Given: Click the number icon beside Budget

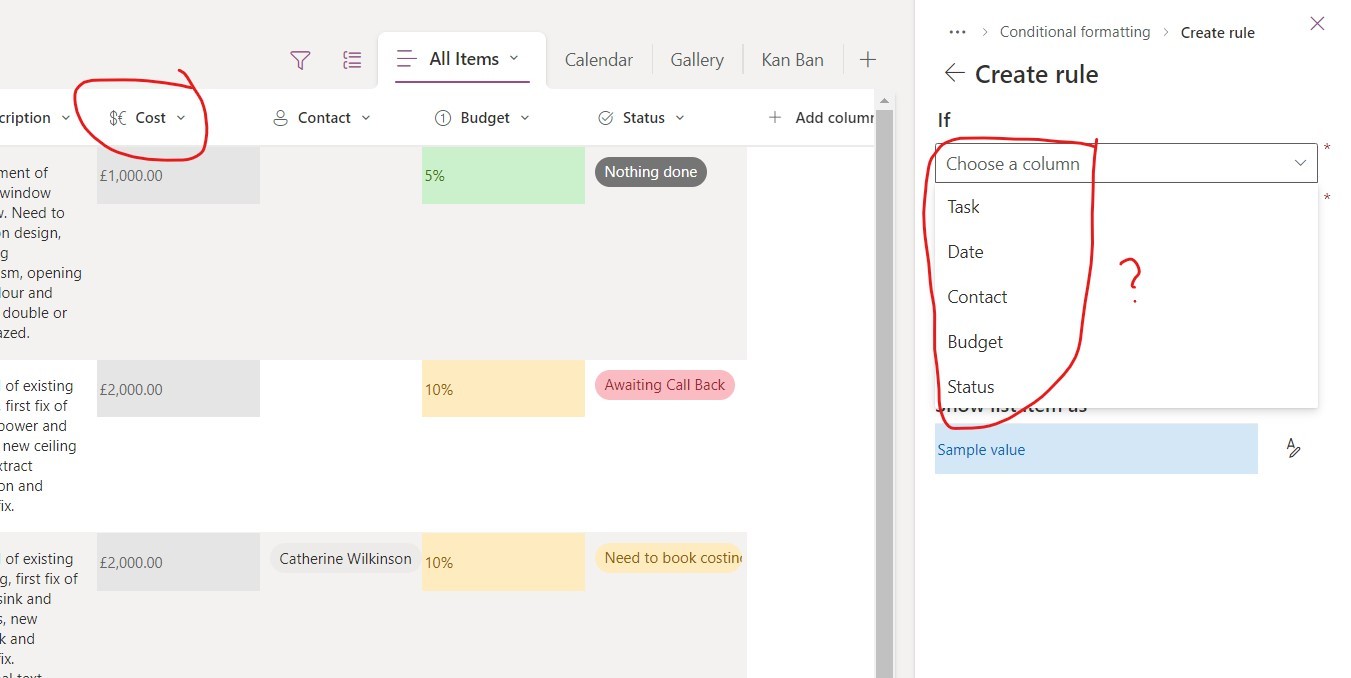Looking at the screenshot, I should (x=443, y=118).
